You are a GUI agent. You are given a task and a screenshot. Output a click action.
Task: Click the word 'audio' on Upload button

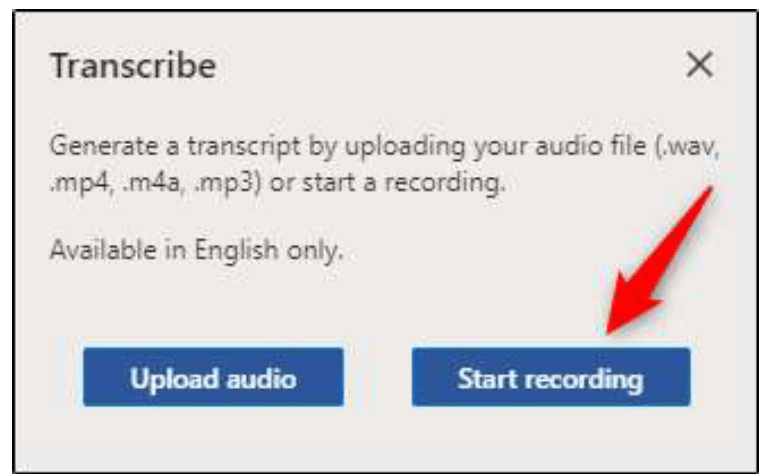click(262, 379)
